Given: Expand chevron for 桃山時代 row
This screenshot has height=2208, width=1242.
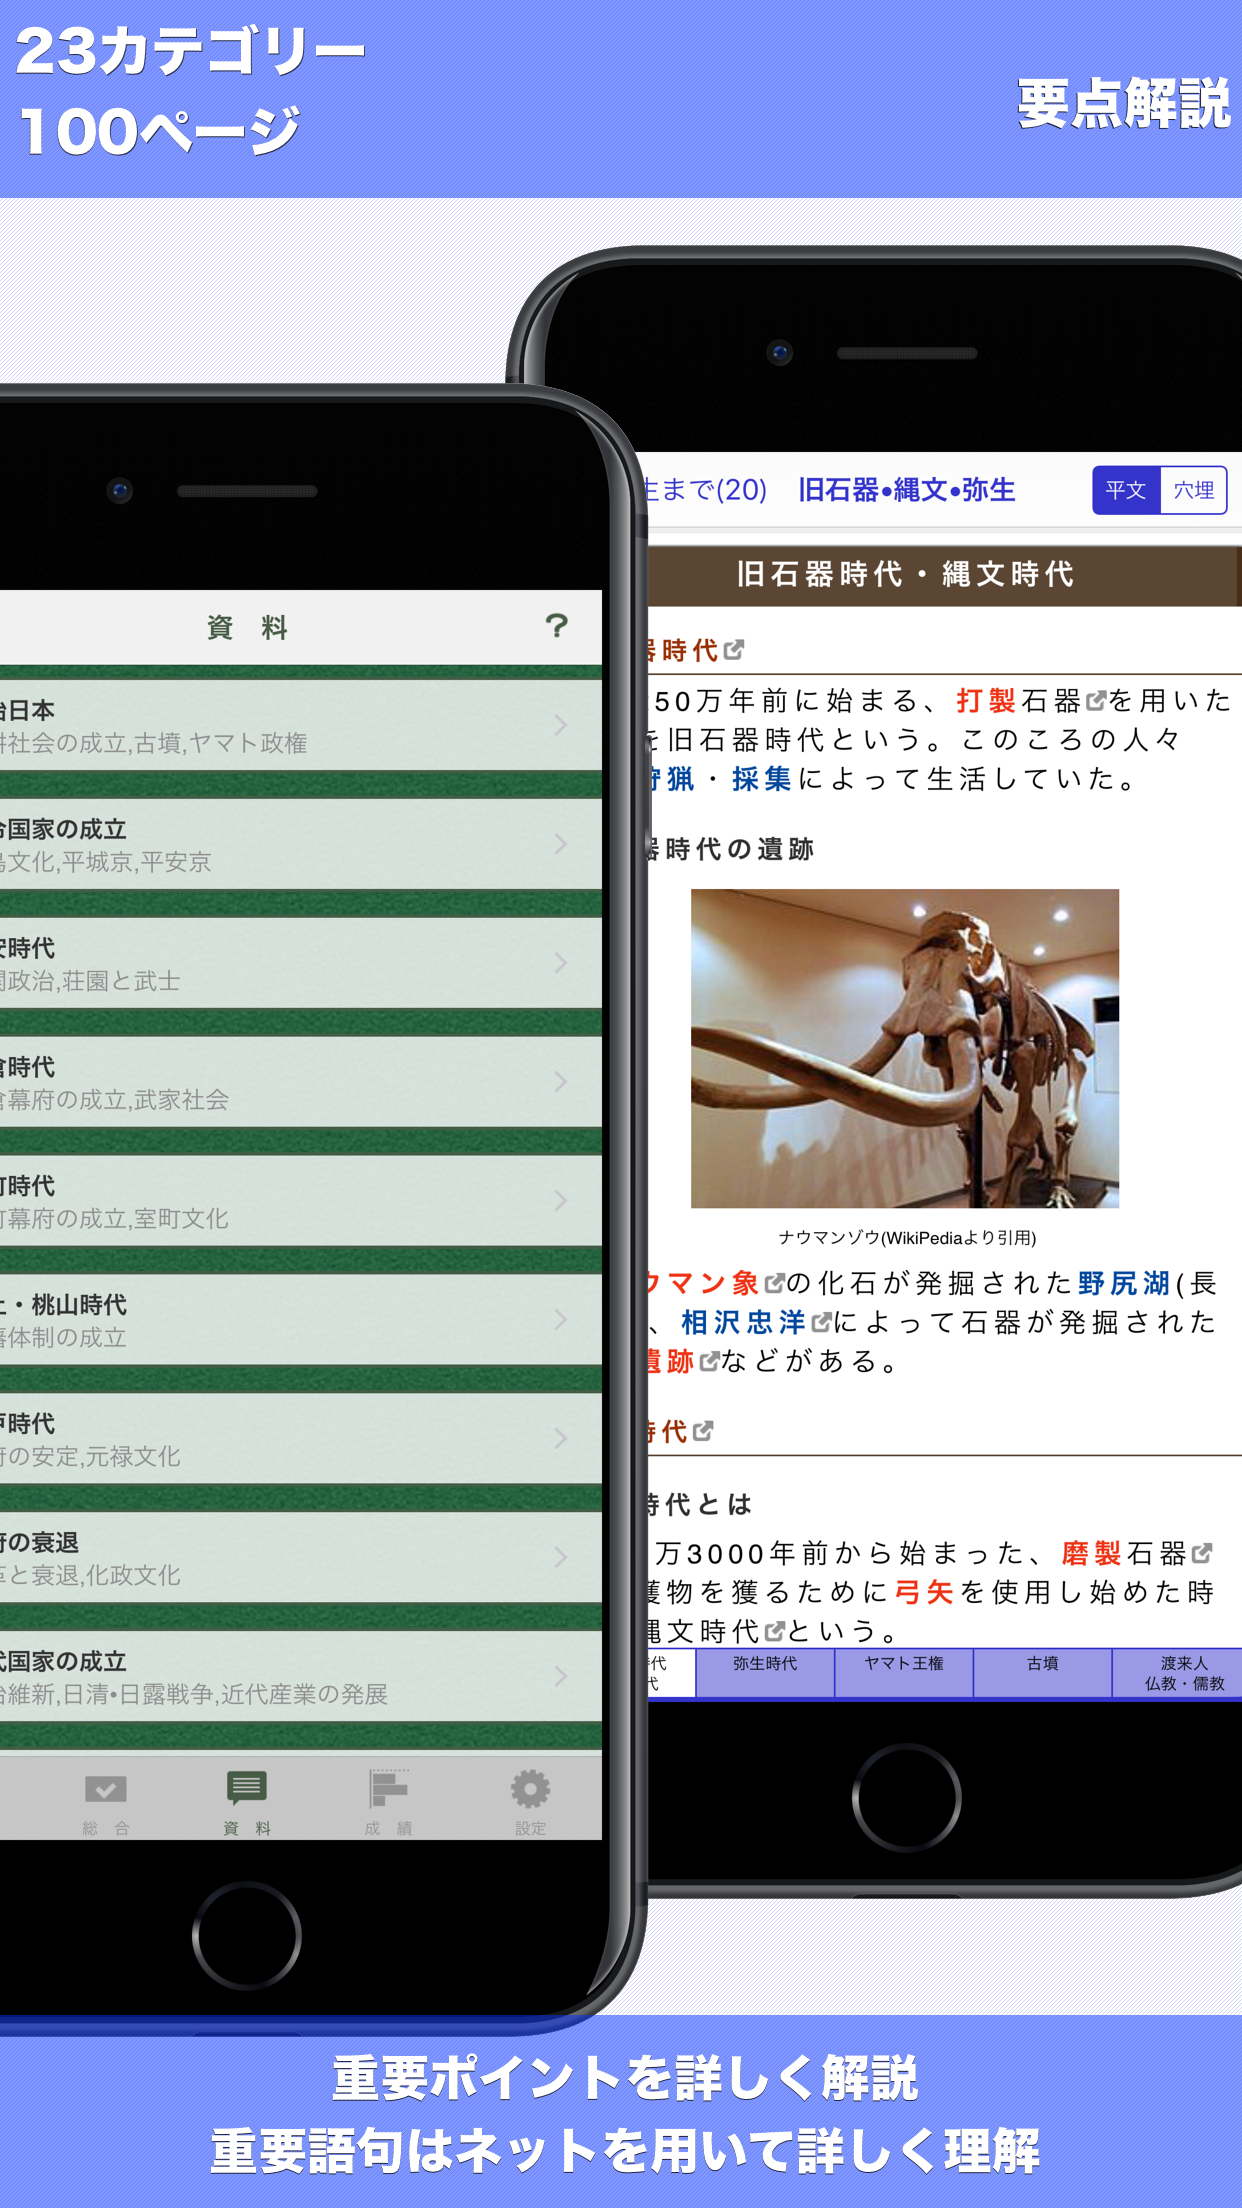Looking at the screenshot, I should [561, 1320].
